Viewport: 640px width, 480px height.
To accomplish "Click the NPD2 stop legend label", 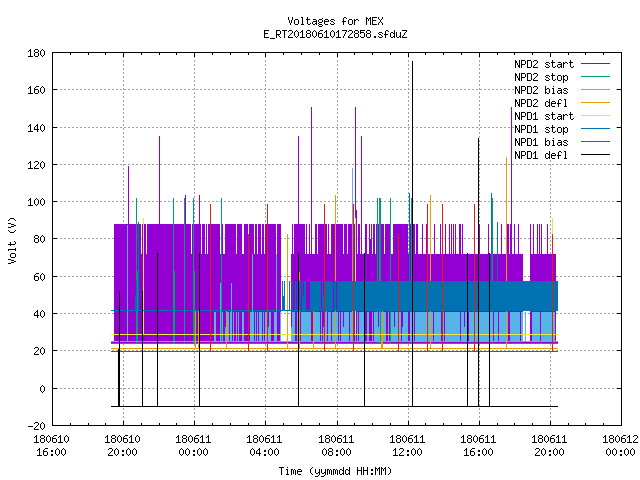I will pos(541,77).
